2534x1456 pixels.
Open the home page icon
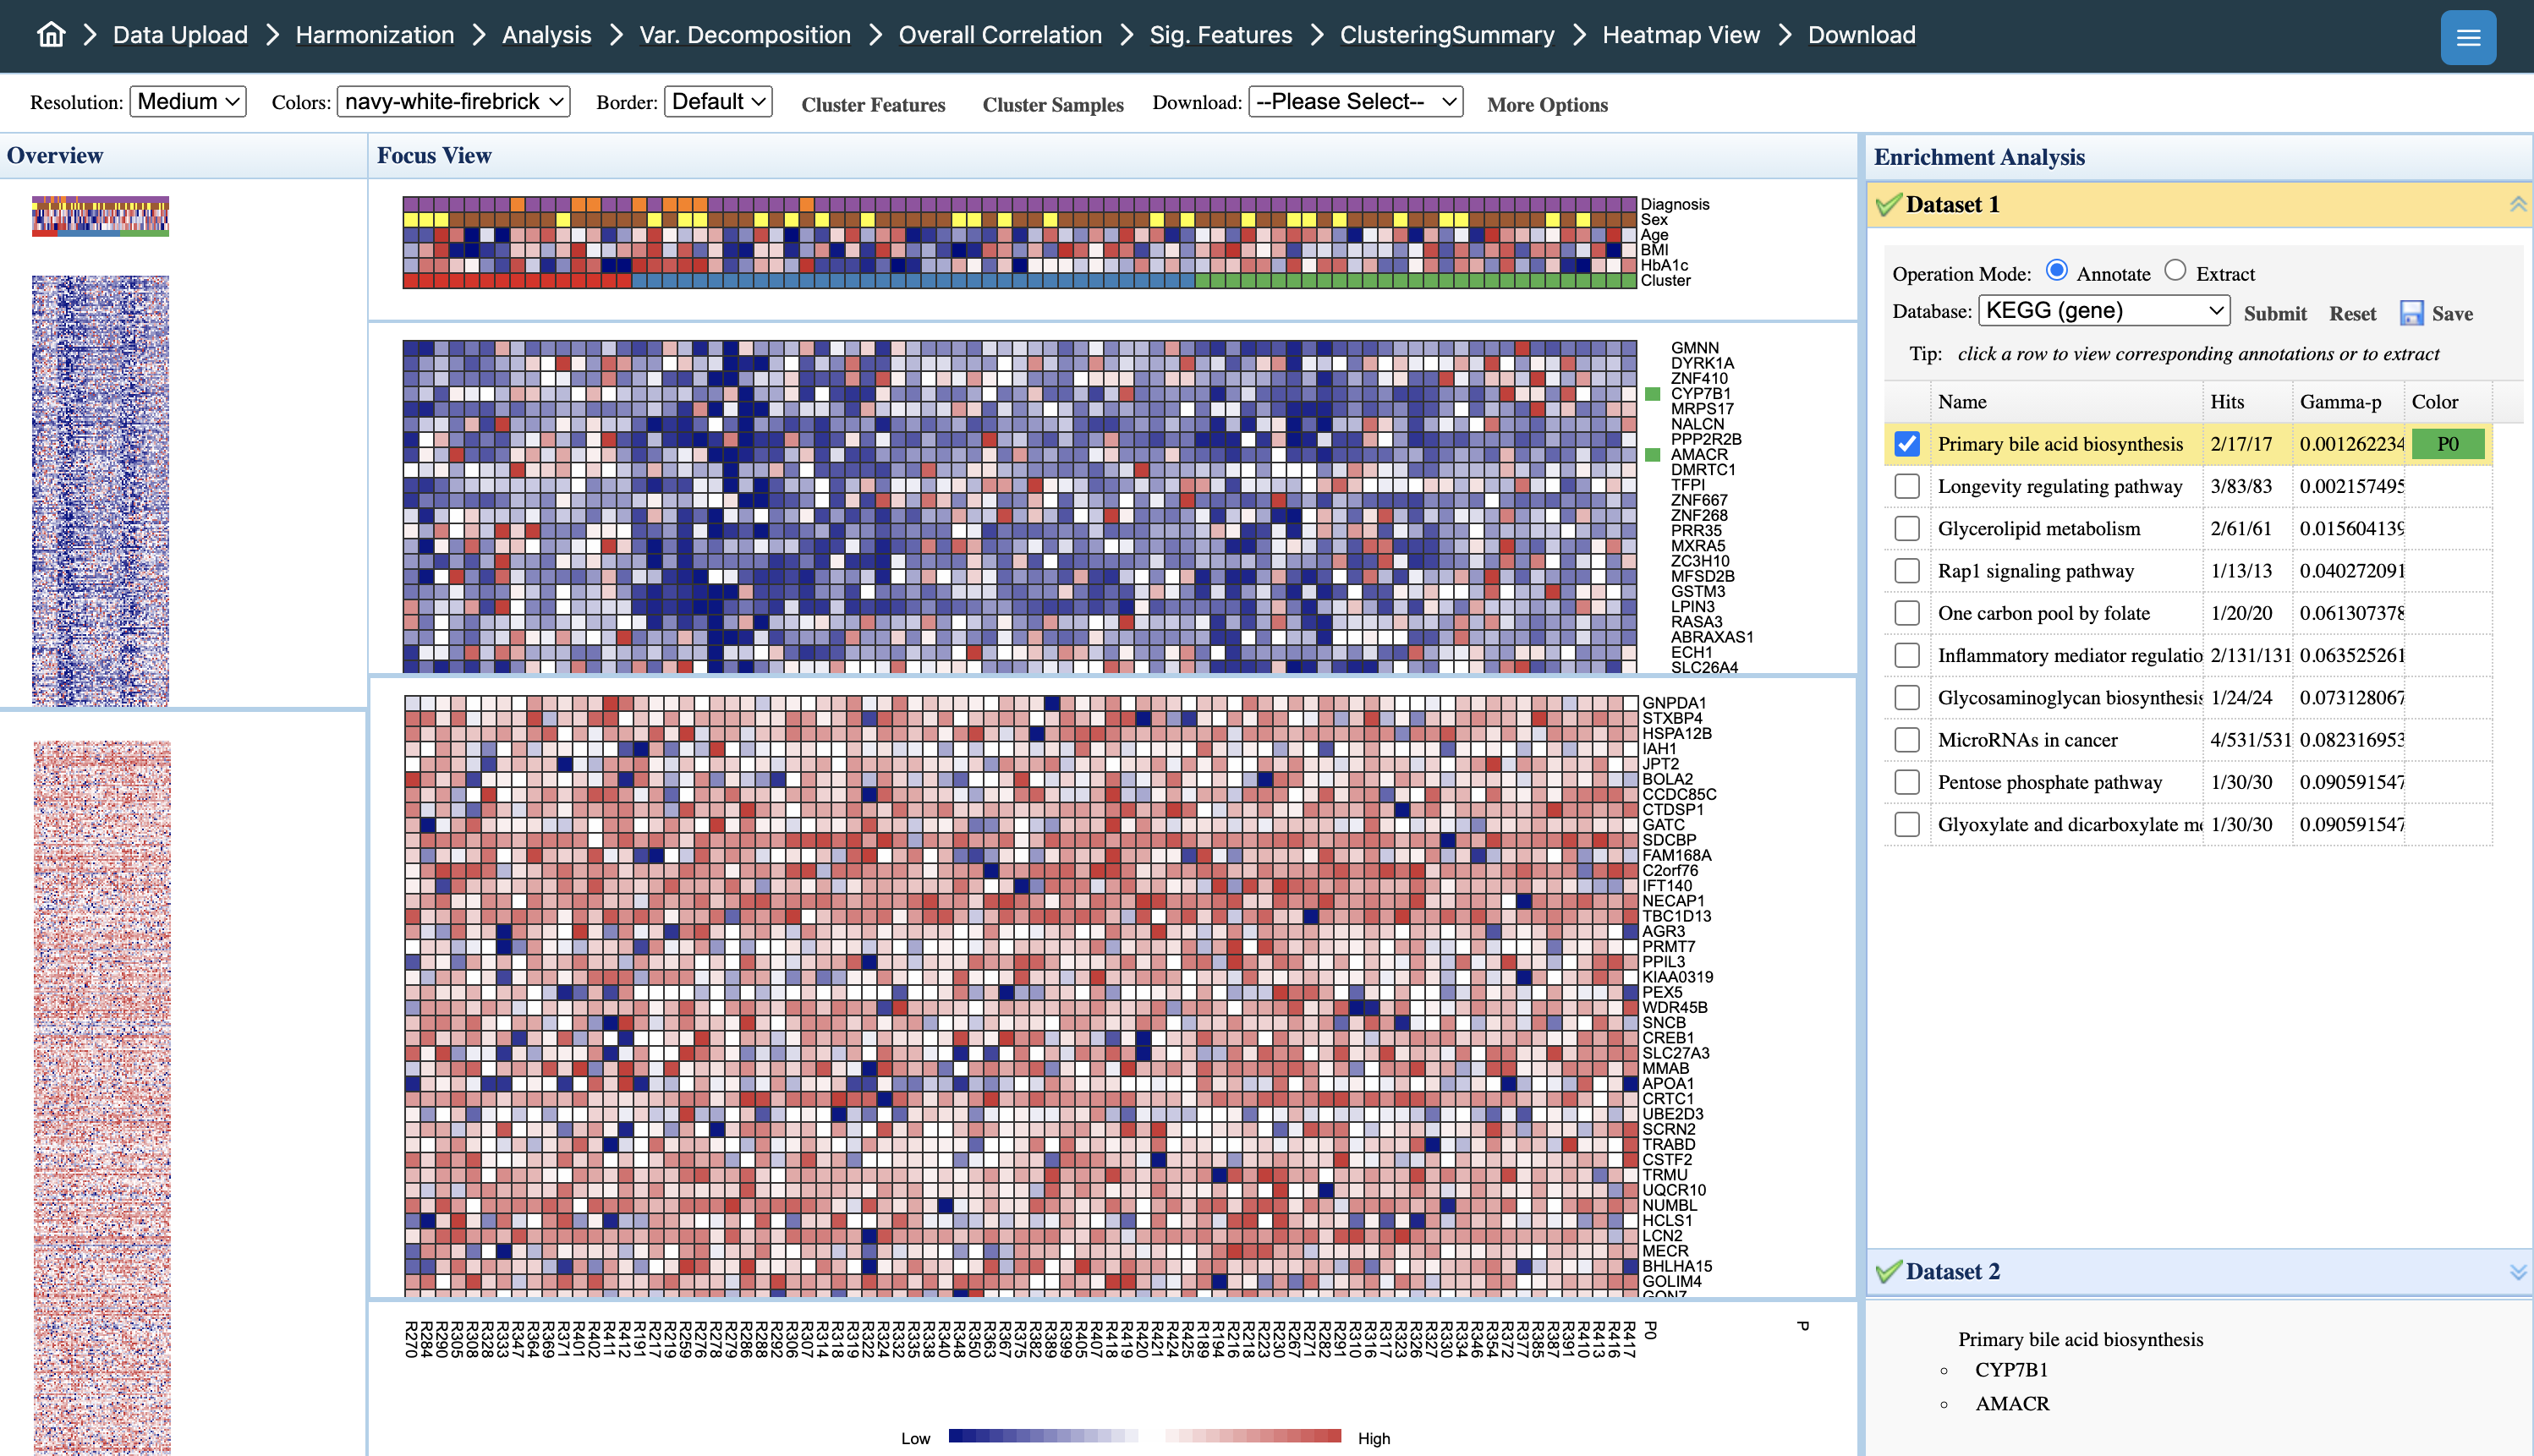(x=49, y=34)
